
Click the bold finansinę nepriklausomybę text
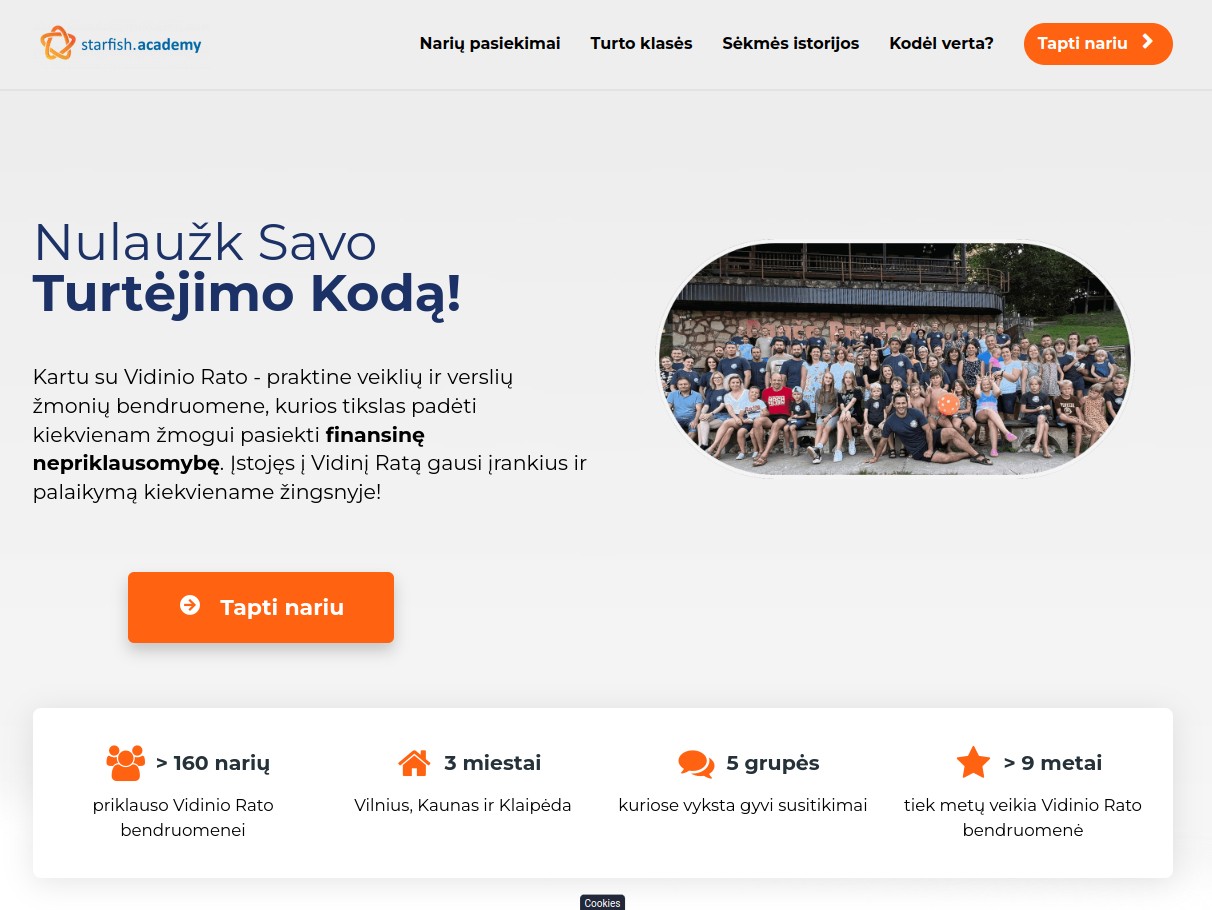coord(229,449)
